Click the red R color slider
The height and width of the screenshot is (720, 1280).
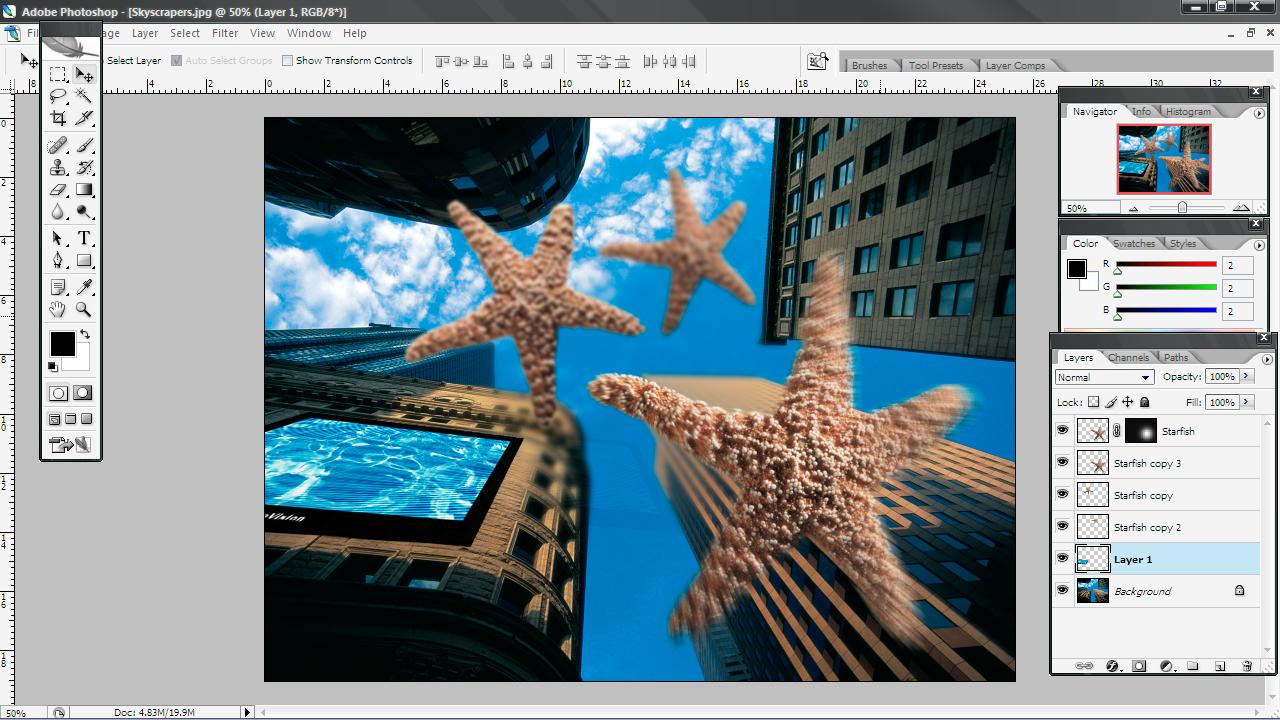(1166, 265)
